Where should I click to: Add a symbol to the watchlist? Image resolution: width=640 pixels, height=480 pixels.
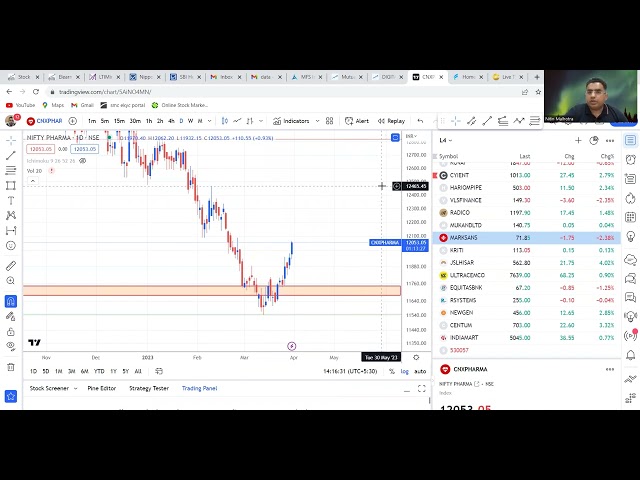coord(578,140)
